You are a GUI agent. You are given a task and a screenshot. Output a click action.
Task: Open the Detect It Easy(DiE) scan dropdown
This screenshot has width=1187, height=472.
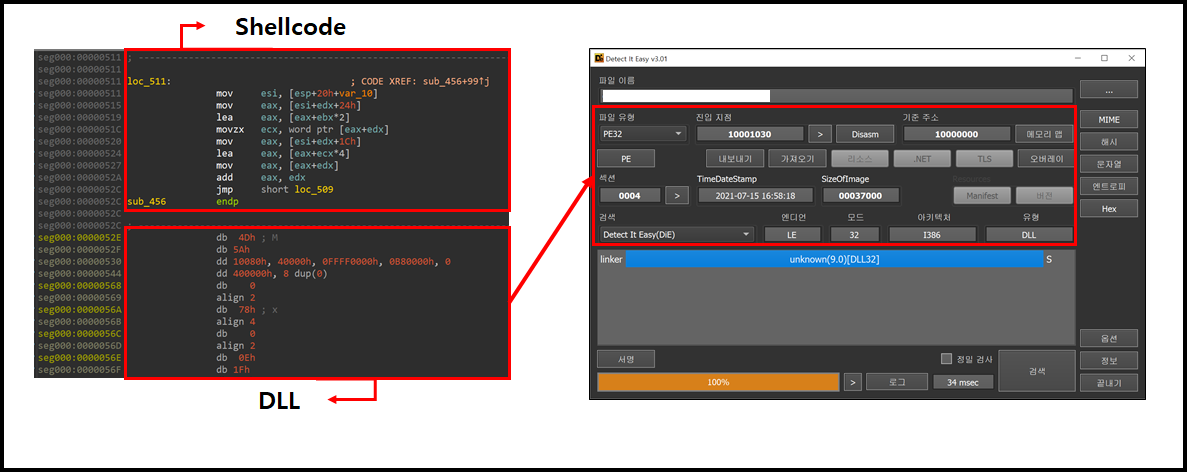675,234
